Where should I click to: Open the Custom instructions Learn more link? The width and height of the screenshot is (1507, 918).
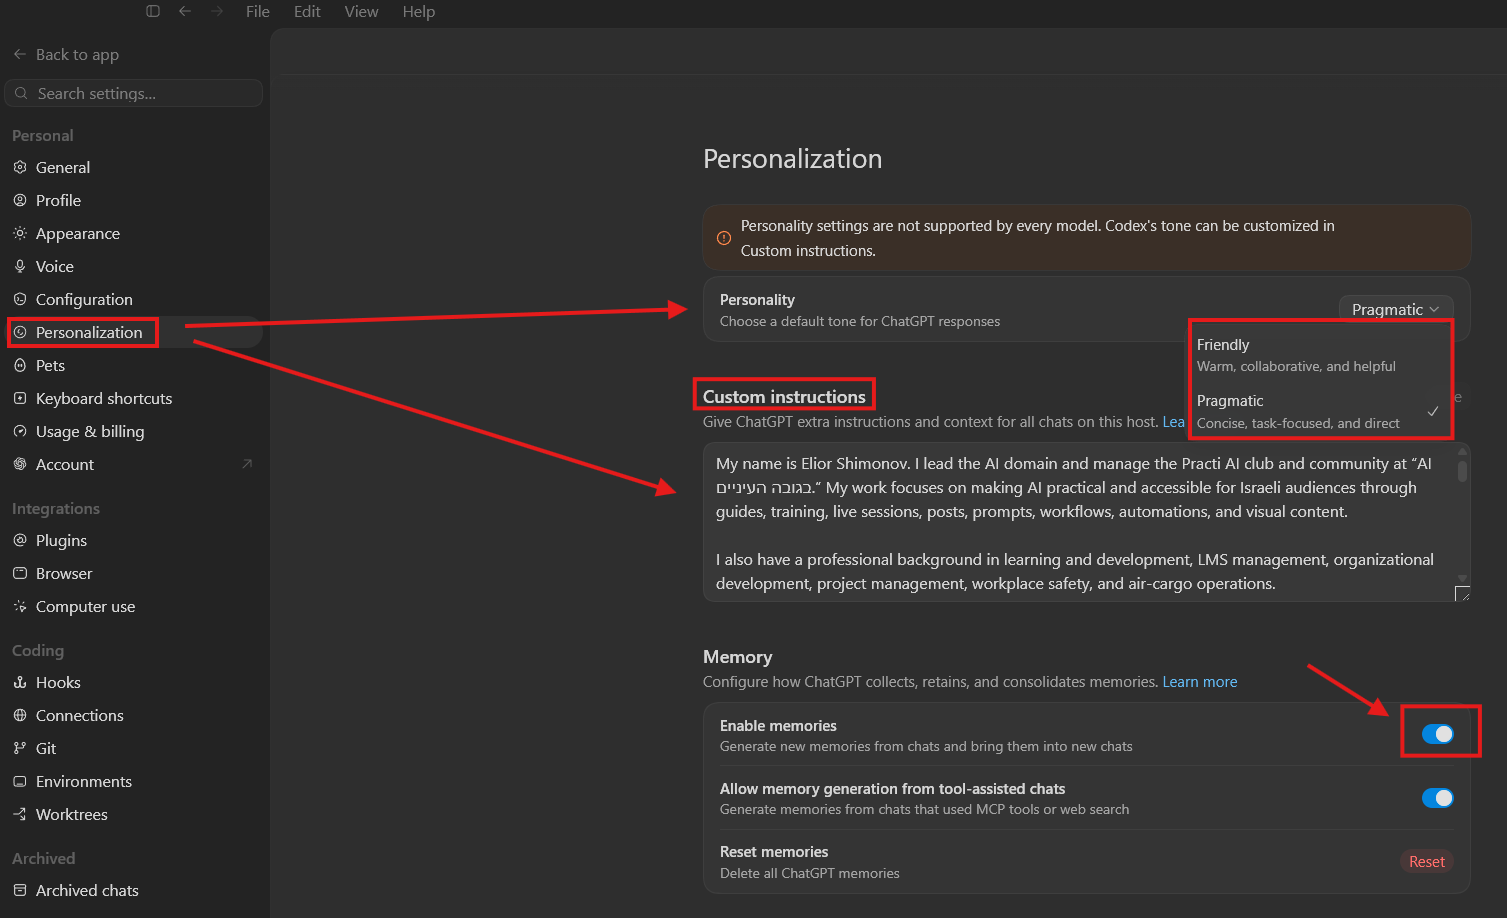pyautogui.click(x=1173, y=422)
